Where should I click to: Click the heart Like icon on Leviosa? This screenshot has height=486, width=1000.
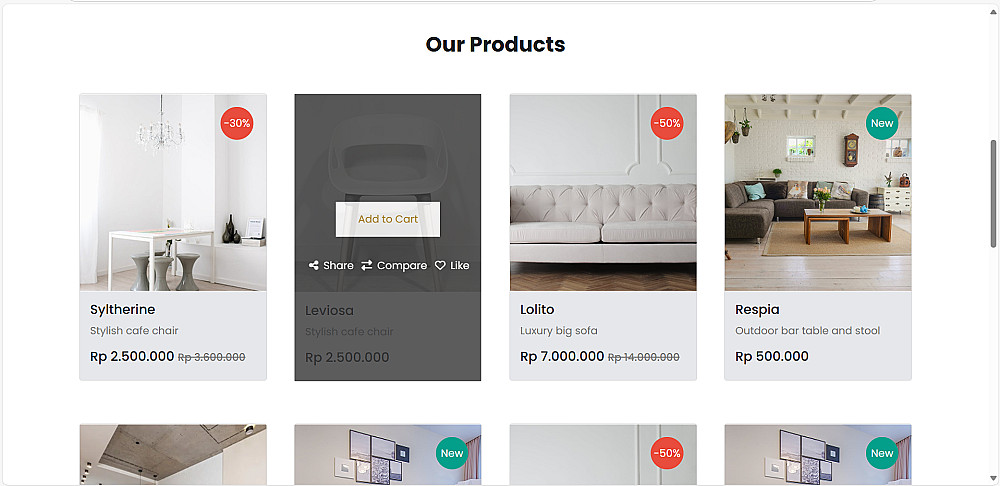click(440, 266)
